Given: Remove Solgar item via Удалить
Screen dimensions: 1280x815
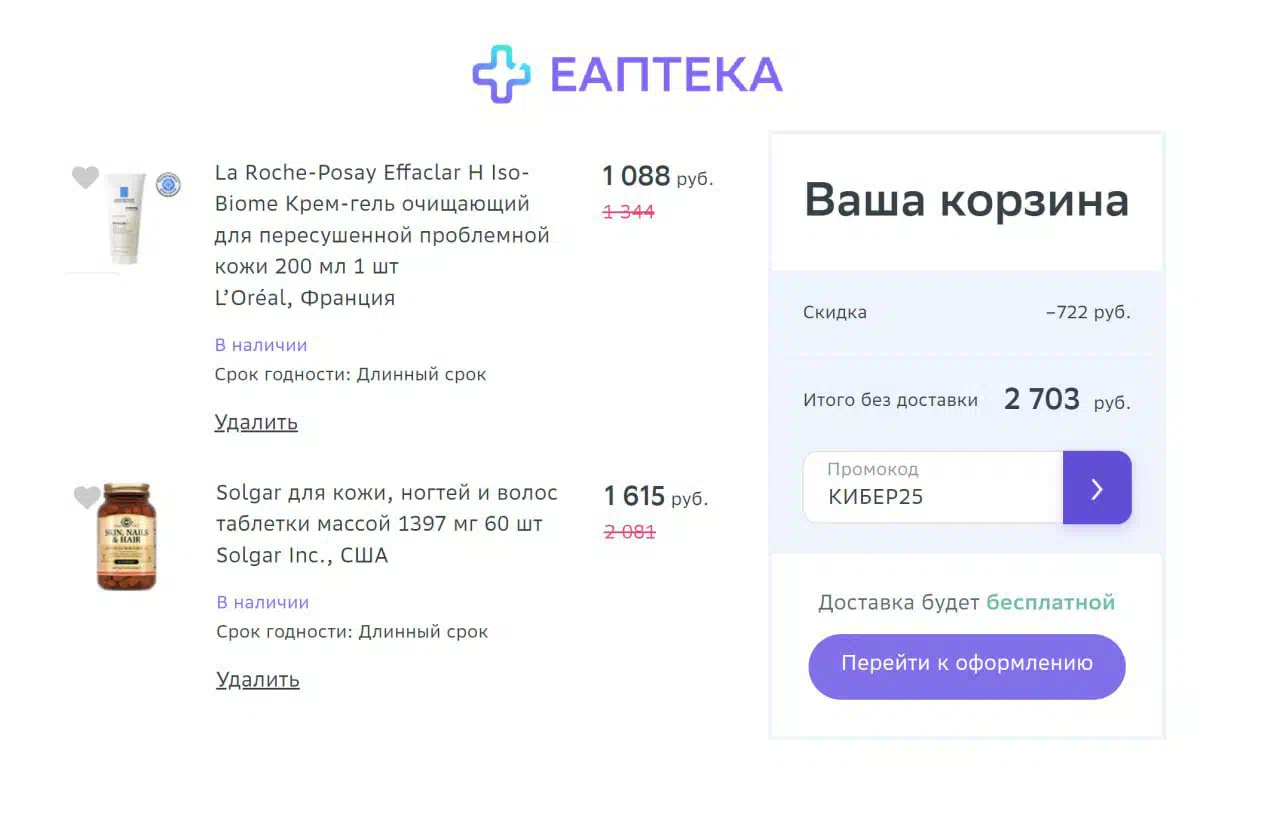Looking at the screenshot, I should [258, 680].
